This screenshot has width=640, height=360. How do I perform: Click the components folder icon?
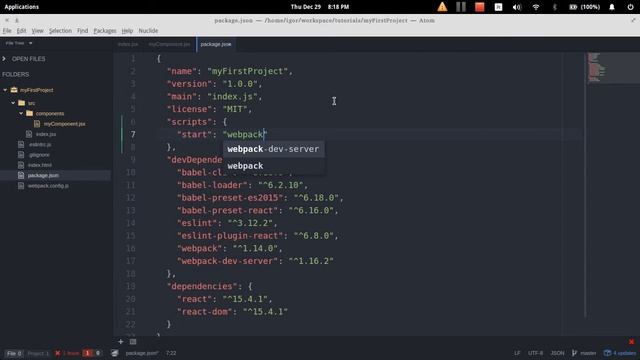[29, 113]
